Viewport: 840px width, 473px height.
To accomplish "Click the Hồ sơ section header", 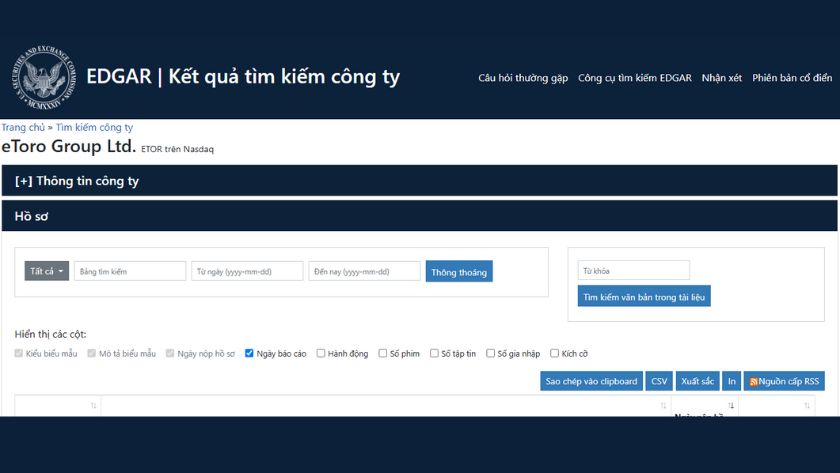I will pyautogui.click(x=419, y=216).
